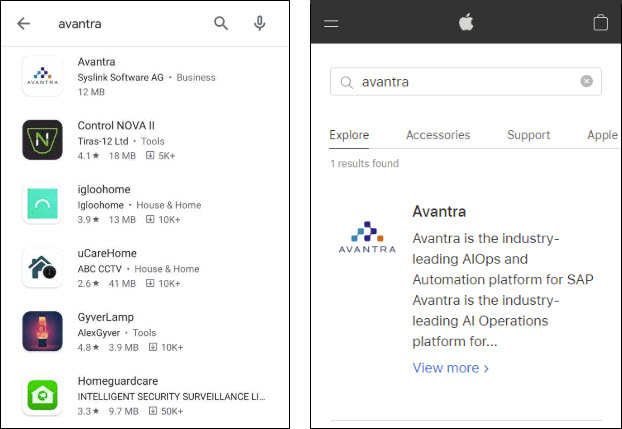Open the uCareHome app icon
Screen dimensions: 622x429
[42, 267]
